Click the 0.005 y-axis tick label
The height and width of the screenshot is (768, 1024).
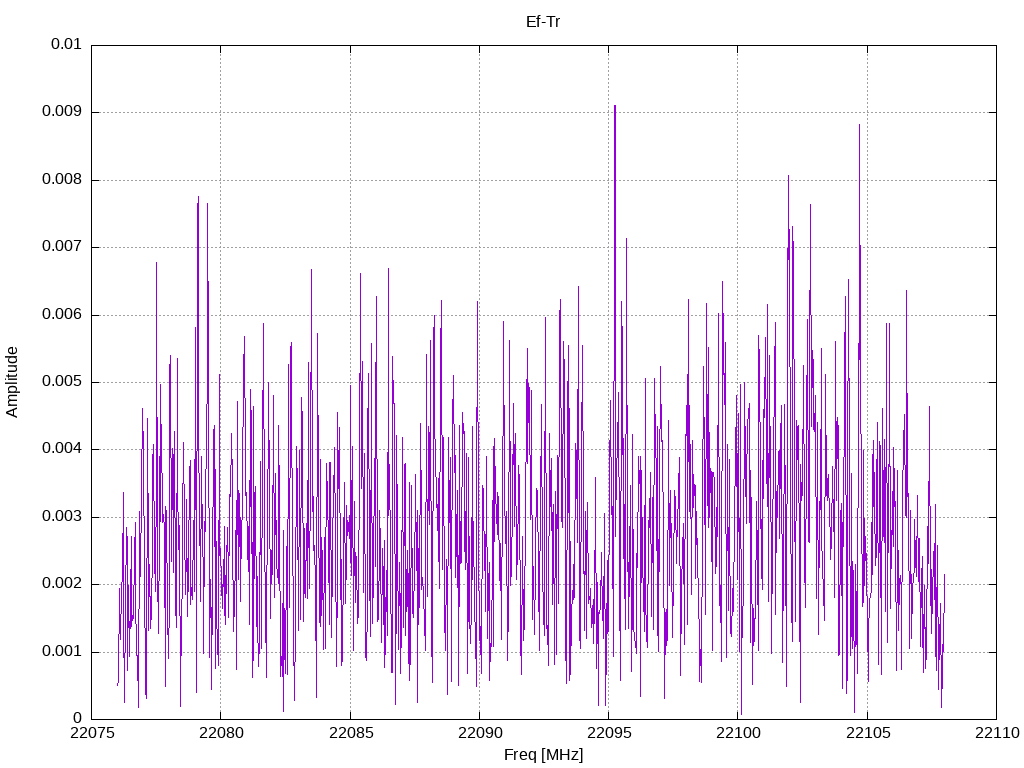[62, 381]
